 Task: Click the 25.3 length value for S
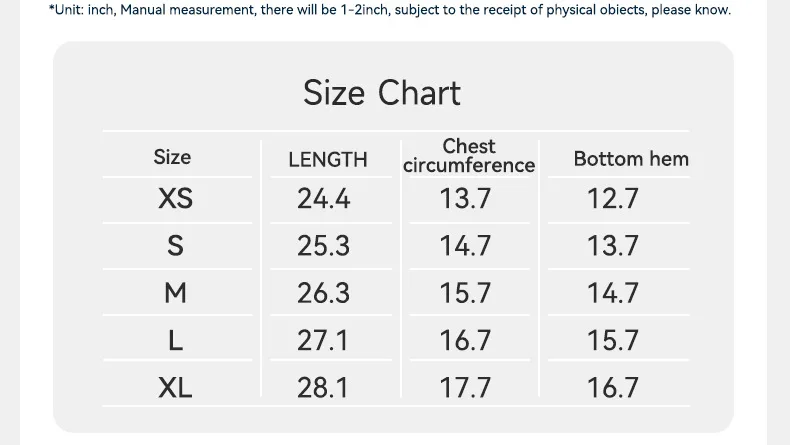pyautogui.click(x=324, y=246)
